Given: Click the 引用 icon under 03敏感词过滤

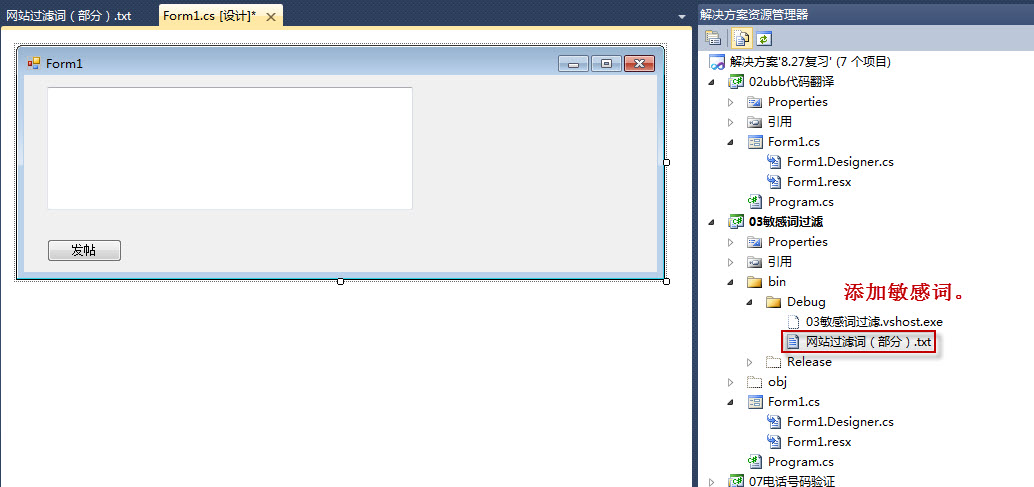Looking at the screenshot, I should 754,262.
